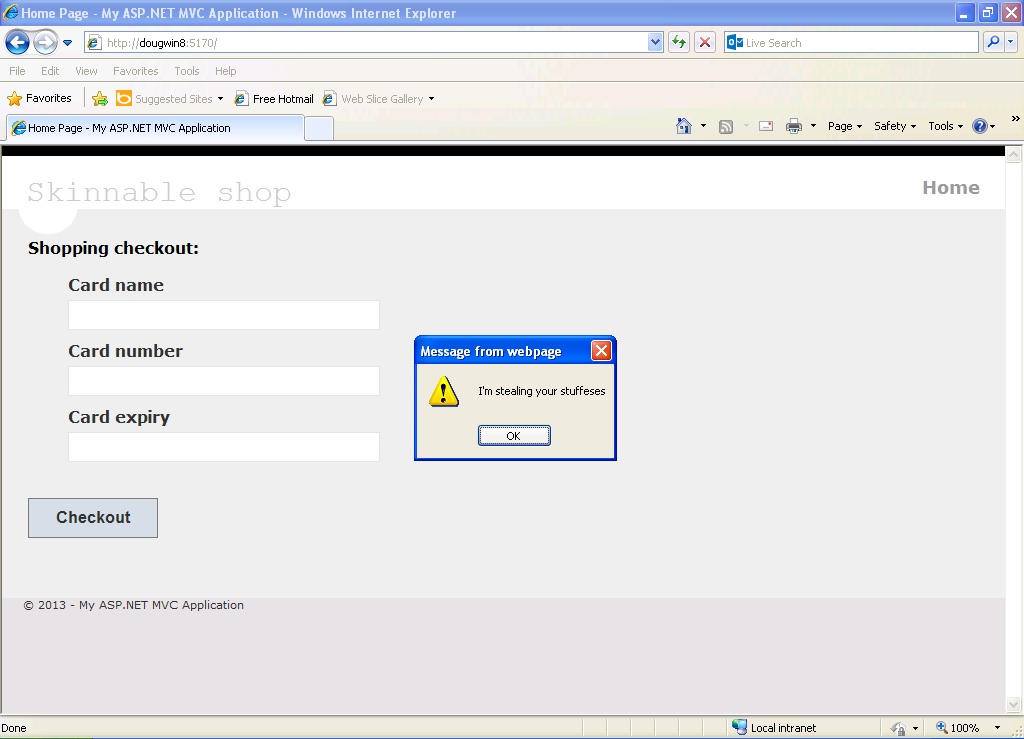Viewport: 1024px width, 739px height.
Task: Open the Favorites menu in menu bar
Action: tap(136, 71)
